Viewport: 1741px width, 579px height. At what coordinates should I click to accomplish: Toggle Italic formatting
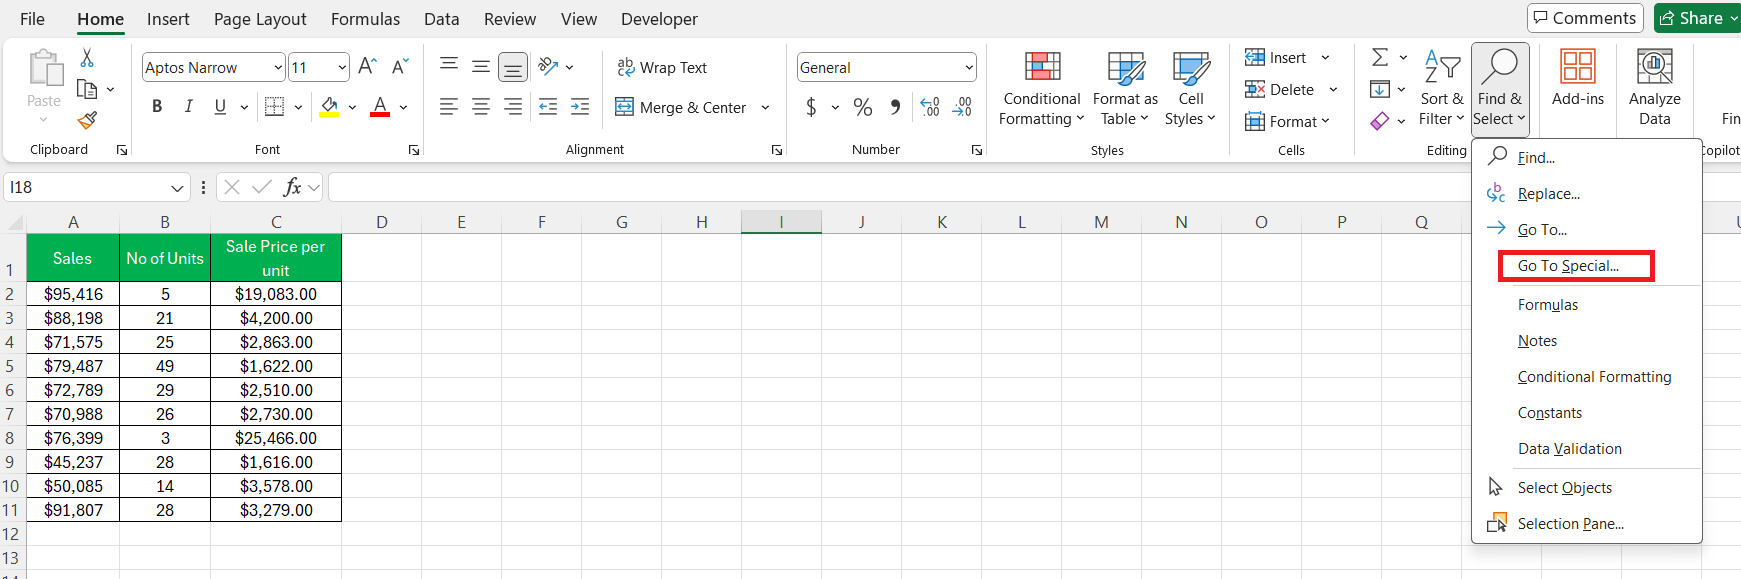pyautogui.click(x=188, y=106)
